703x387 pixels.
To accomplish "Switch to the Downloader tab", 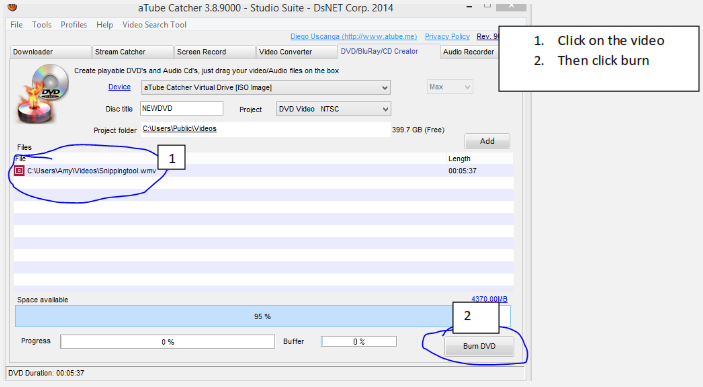I will [x=50, y=52].
